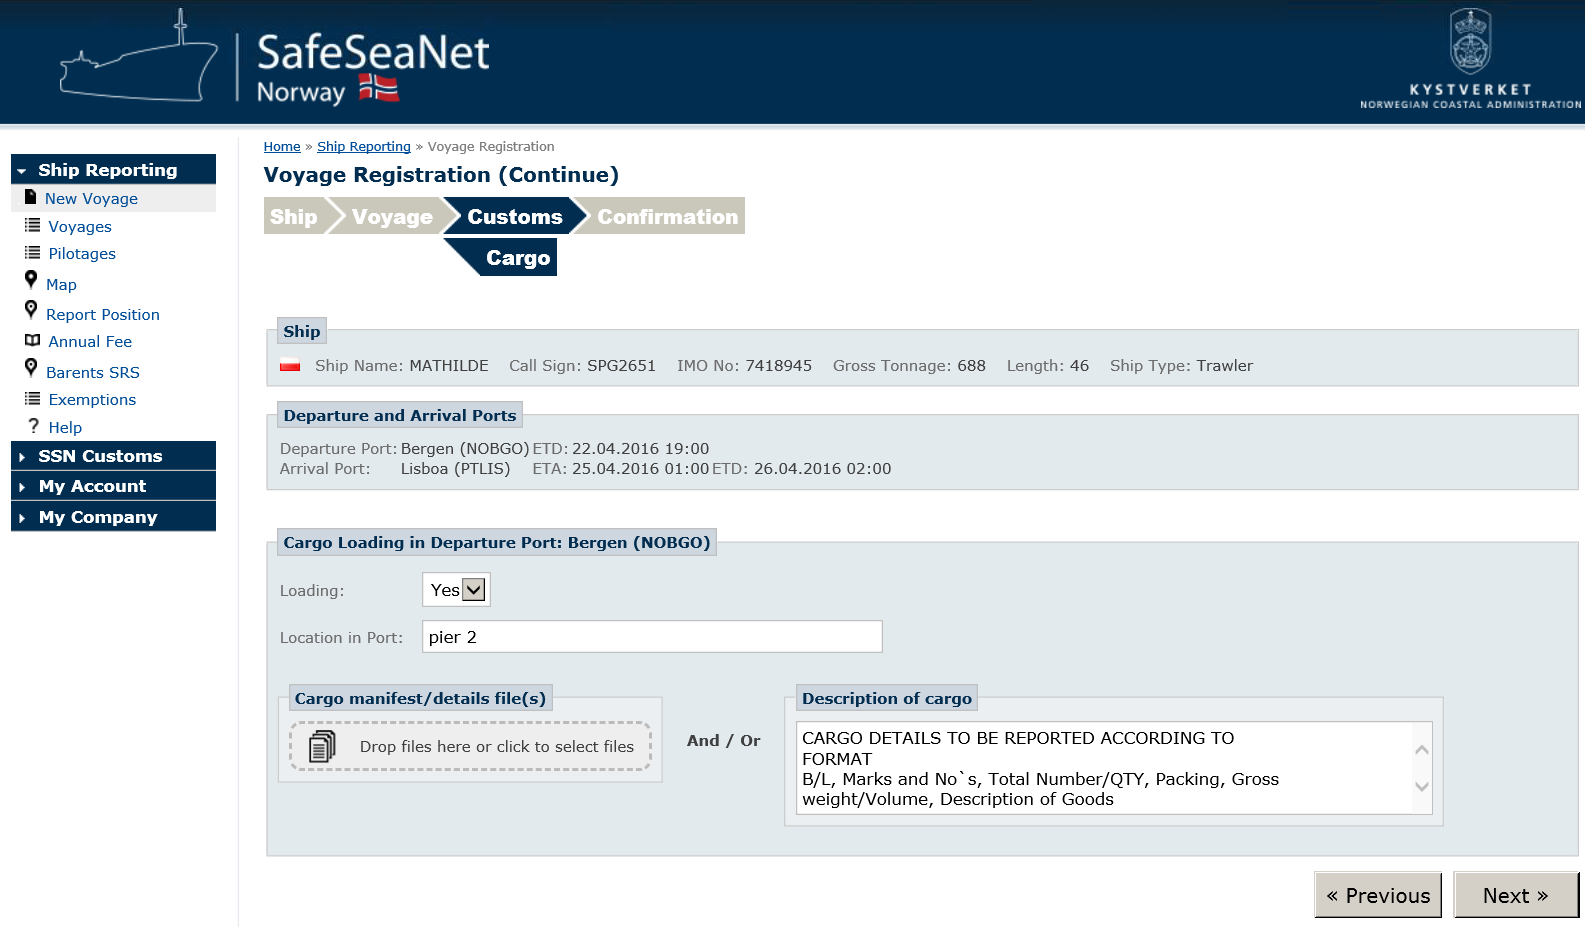Click the SafeSeaNet ship outline logo

click(139, 58)
